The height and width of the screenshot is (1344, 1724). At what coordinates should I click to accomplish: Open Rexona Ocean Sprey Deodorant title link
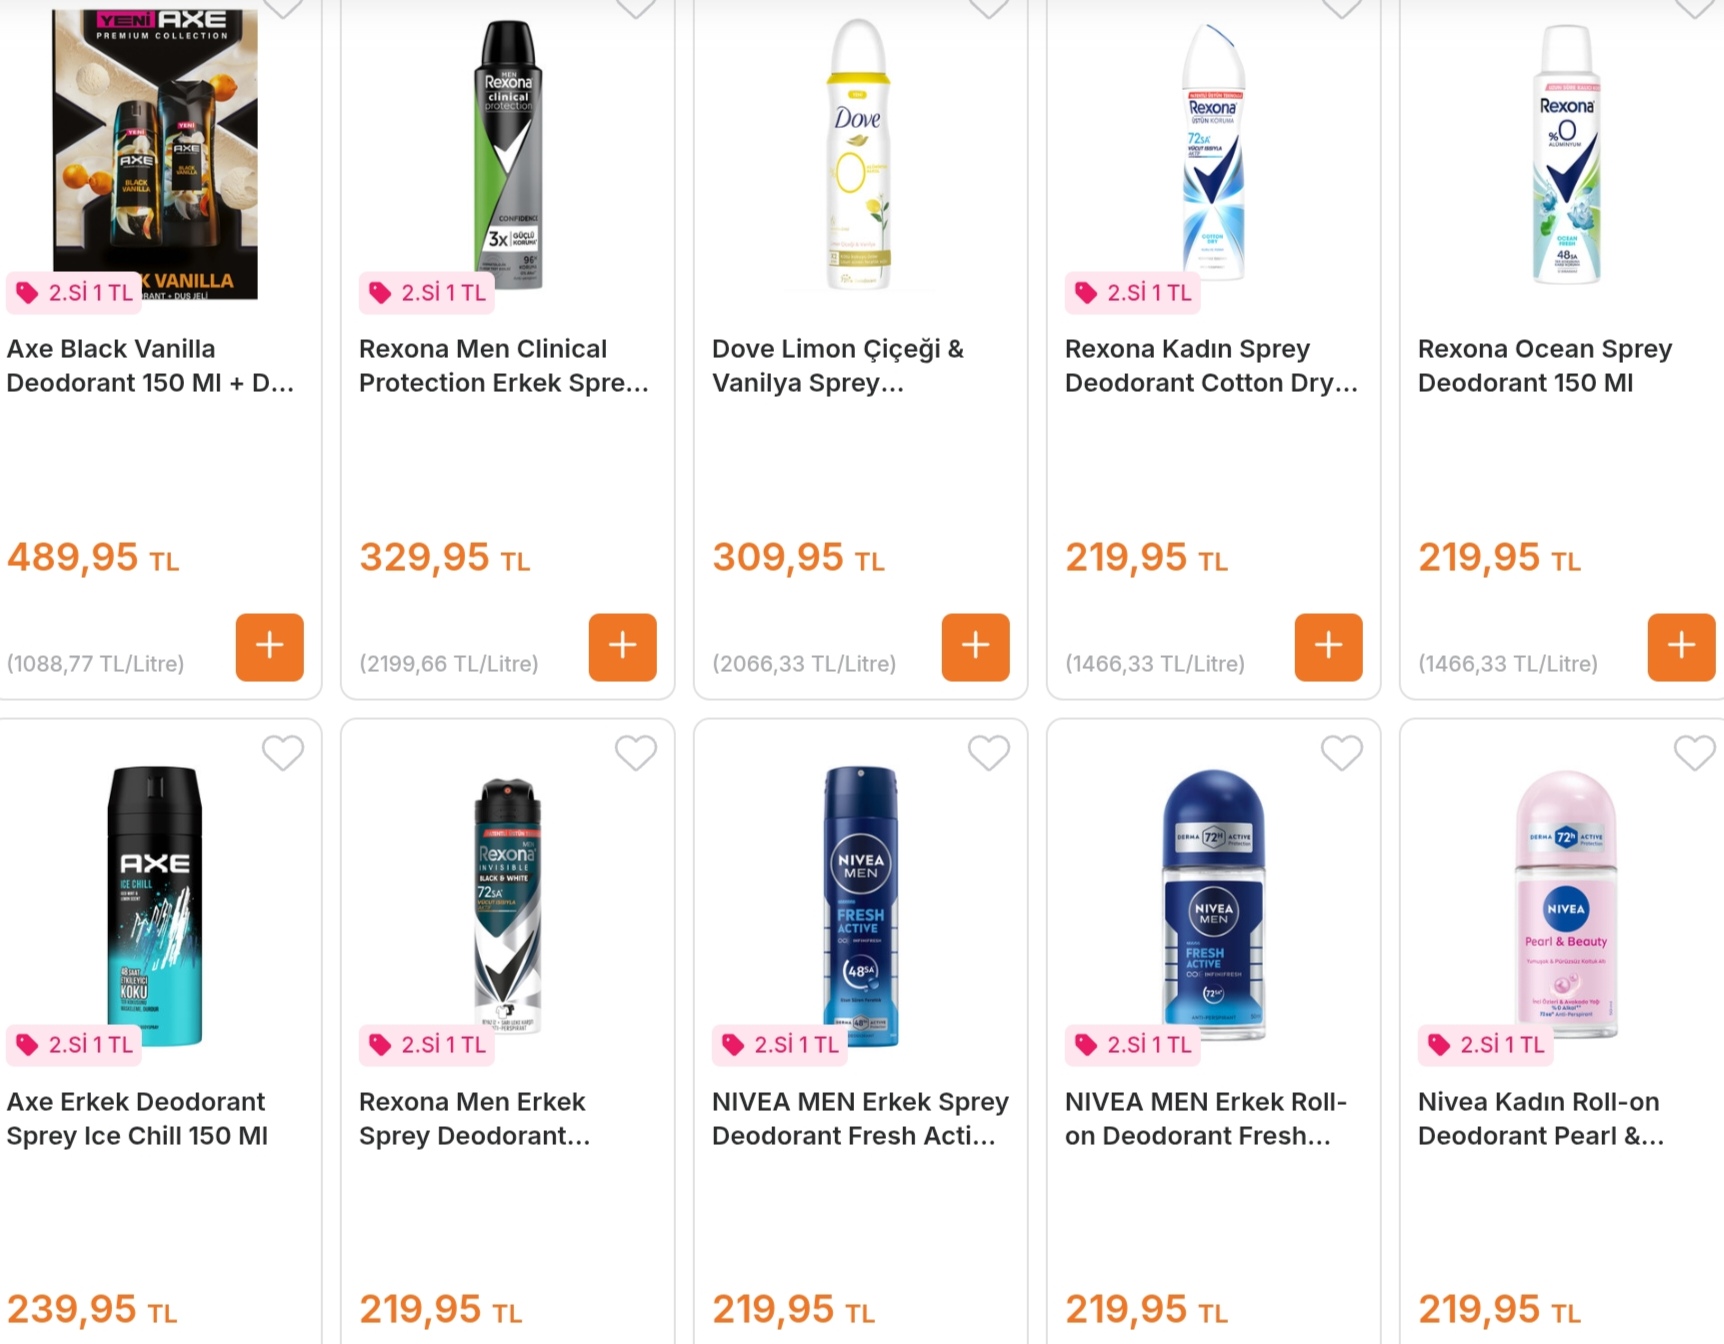point(1544,366)
